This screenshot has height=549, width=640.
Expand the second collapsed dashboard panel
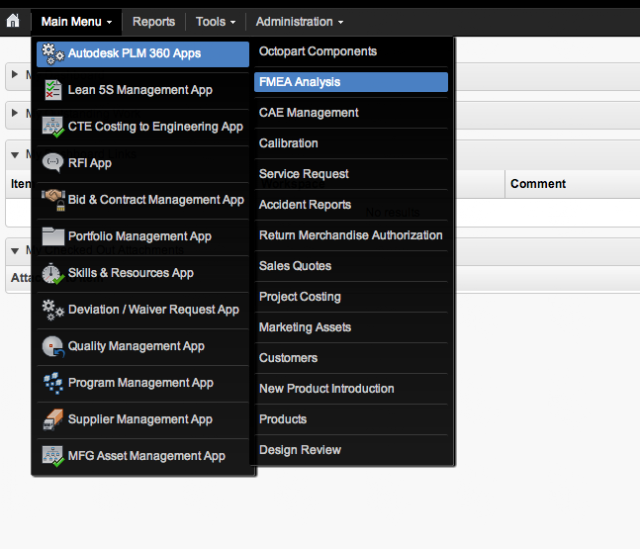15,113
